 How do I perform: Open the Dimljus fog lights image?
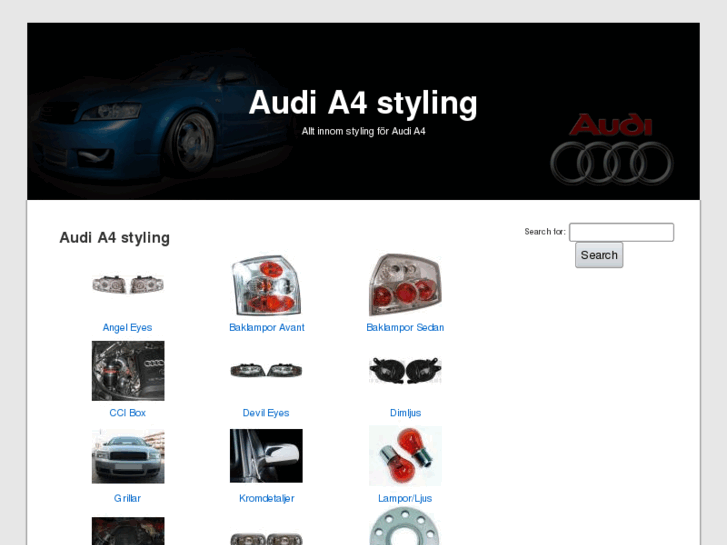click(x=405, y=370)
